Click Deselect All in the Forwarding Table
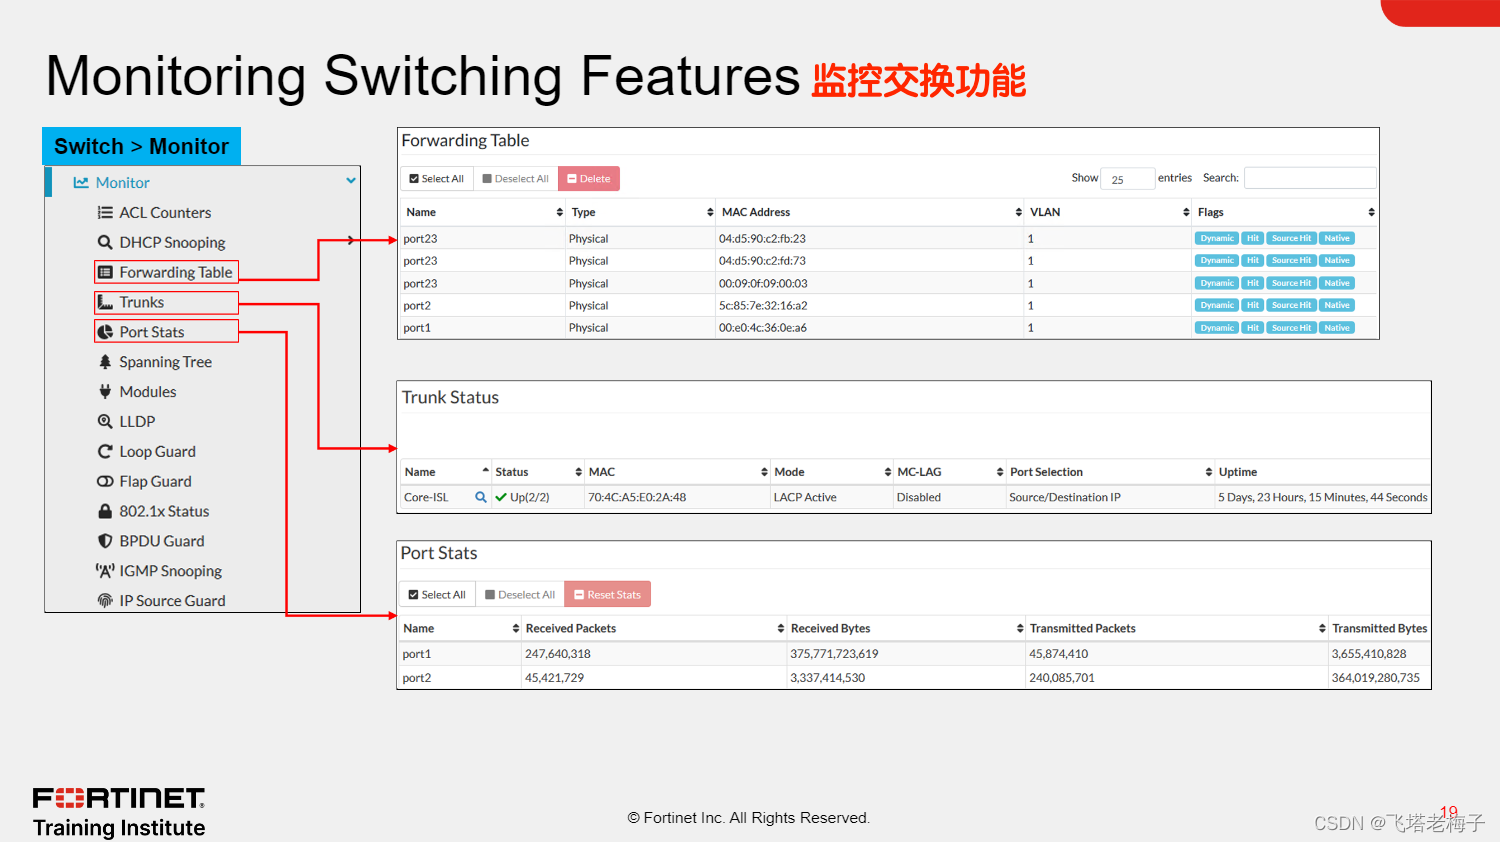 (x=515, y=178)
